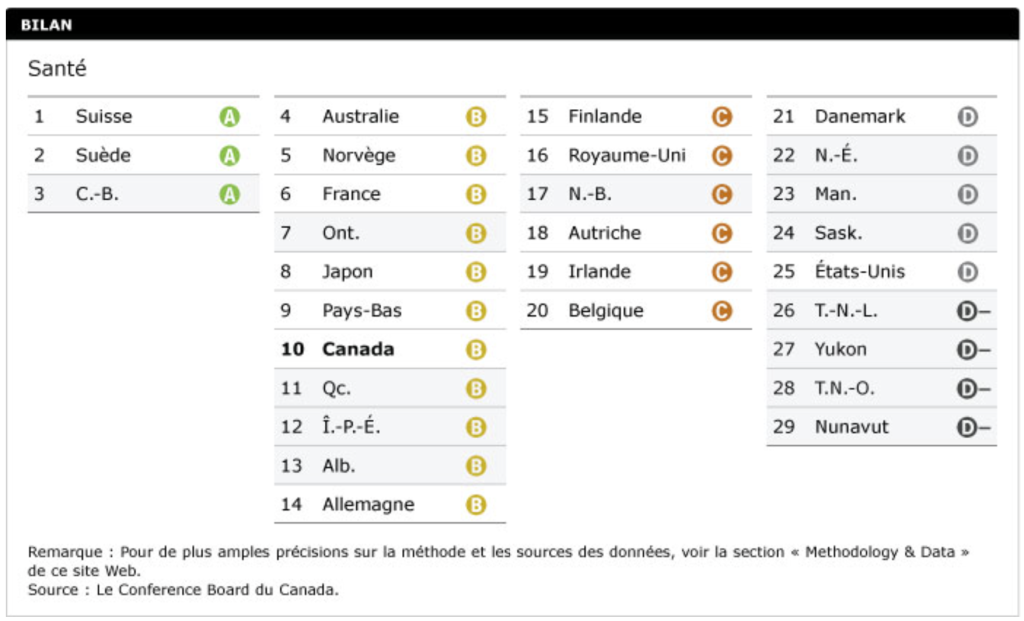Image resolution: width=1024 pixels, height=621 pixels.
Task: Click the grey D grade icon for Danemark
Action: click(967, 117)
